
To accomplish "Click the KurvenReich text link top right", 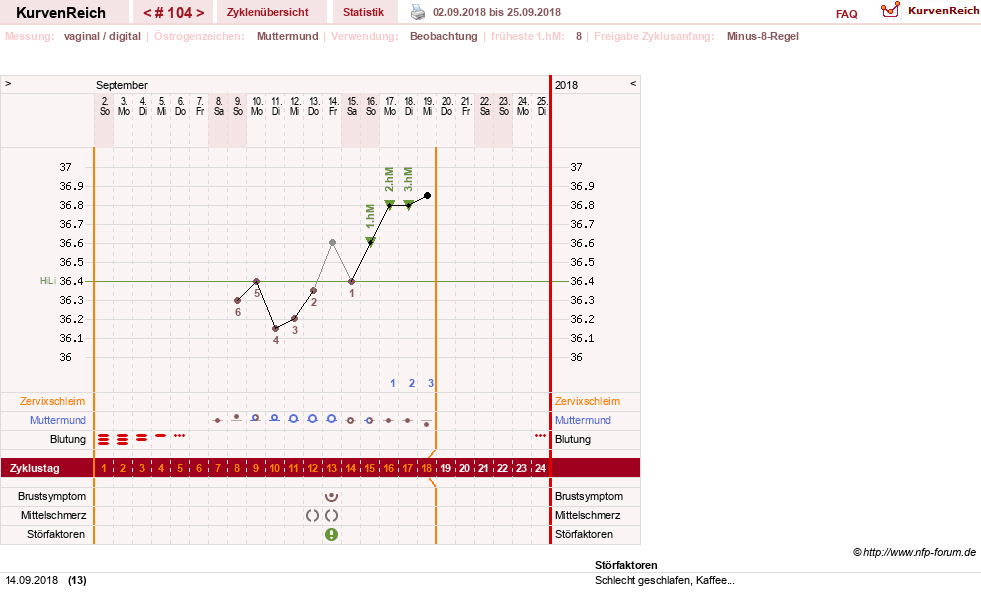I will click(x=943, y=11).
